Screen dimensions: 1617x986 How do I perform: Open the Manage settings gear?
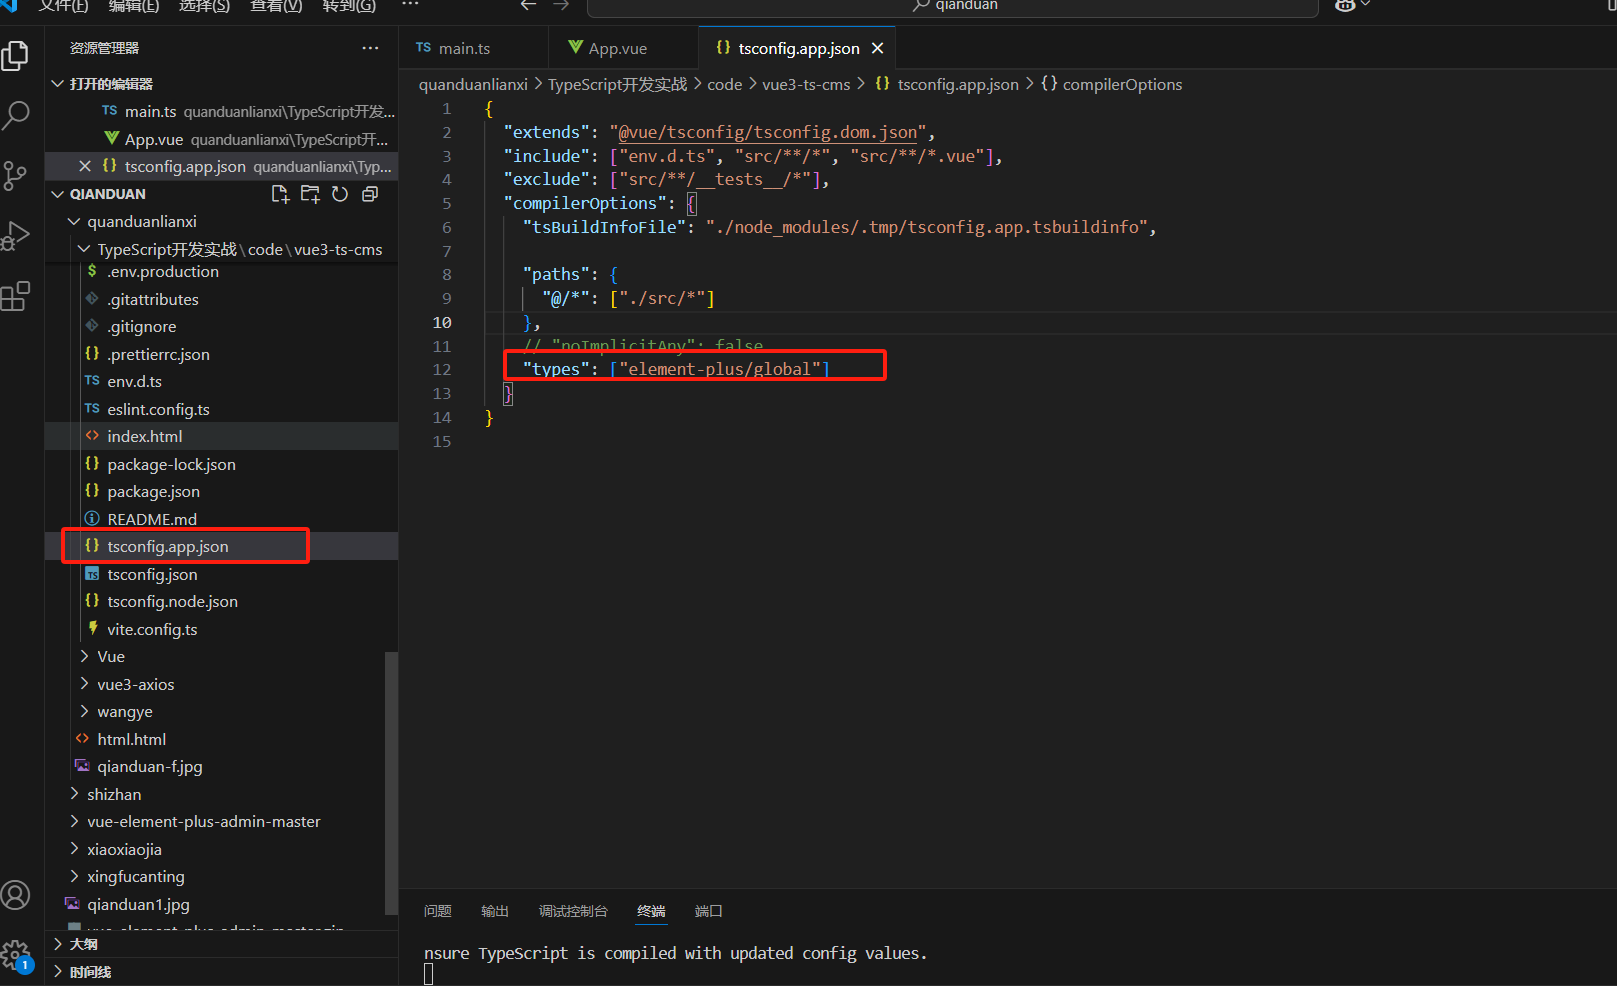point(15,955)
